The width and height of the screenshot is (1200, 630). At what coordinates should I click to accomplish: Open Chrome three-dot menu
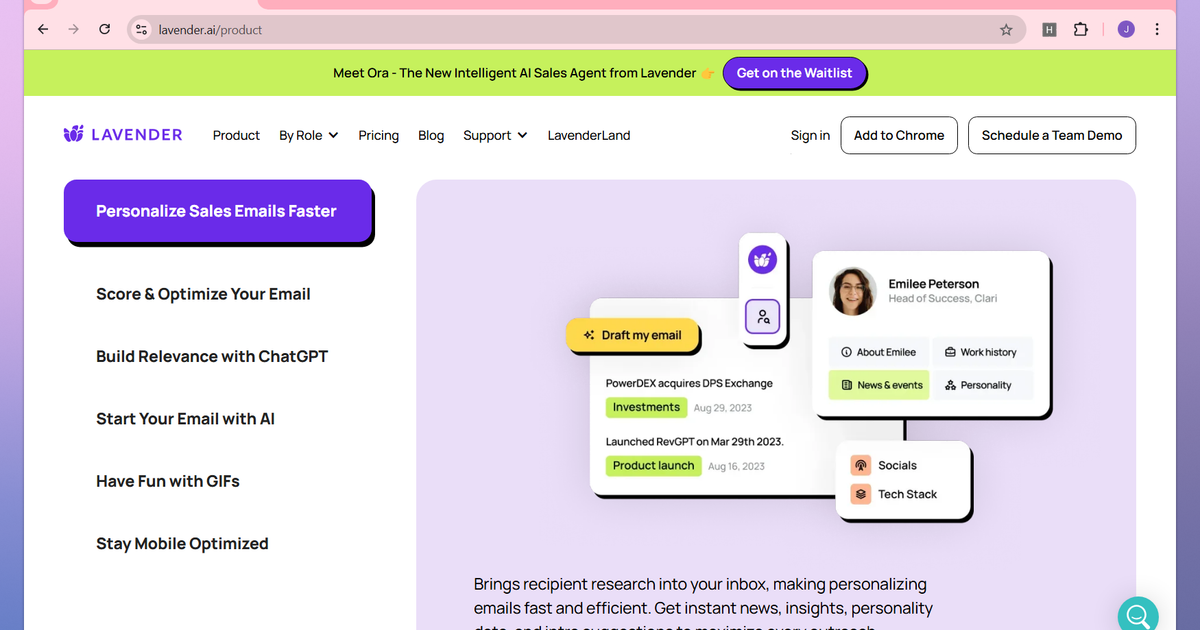point(1157,30)
